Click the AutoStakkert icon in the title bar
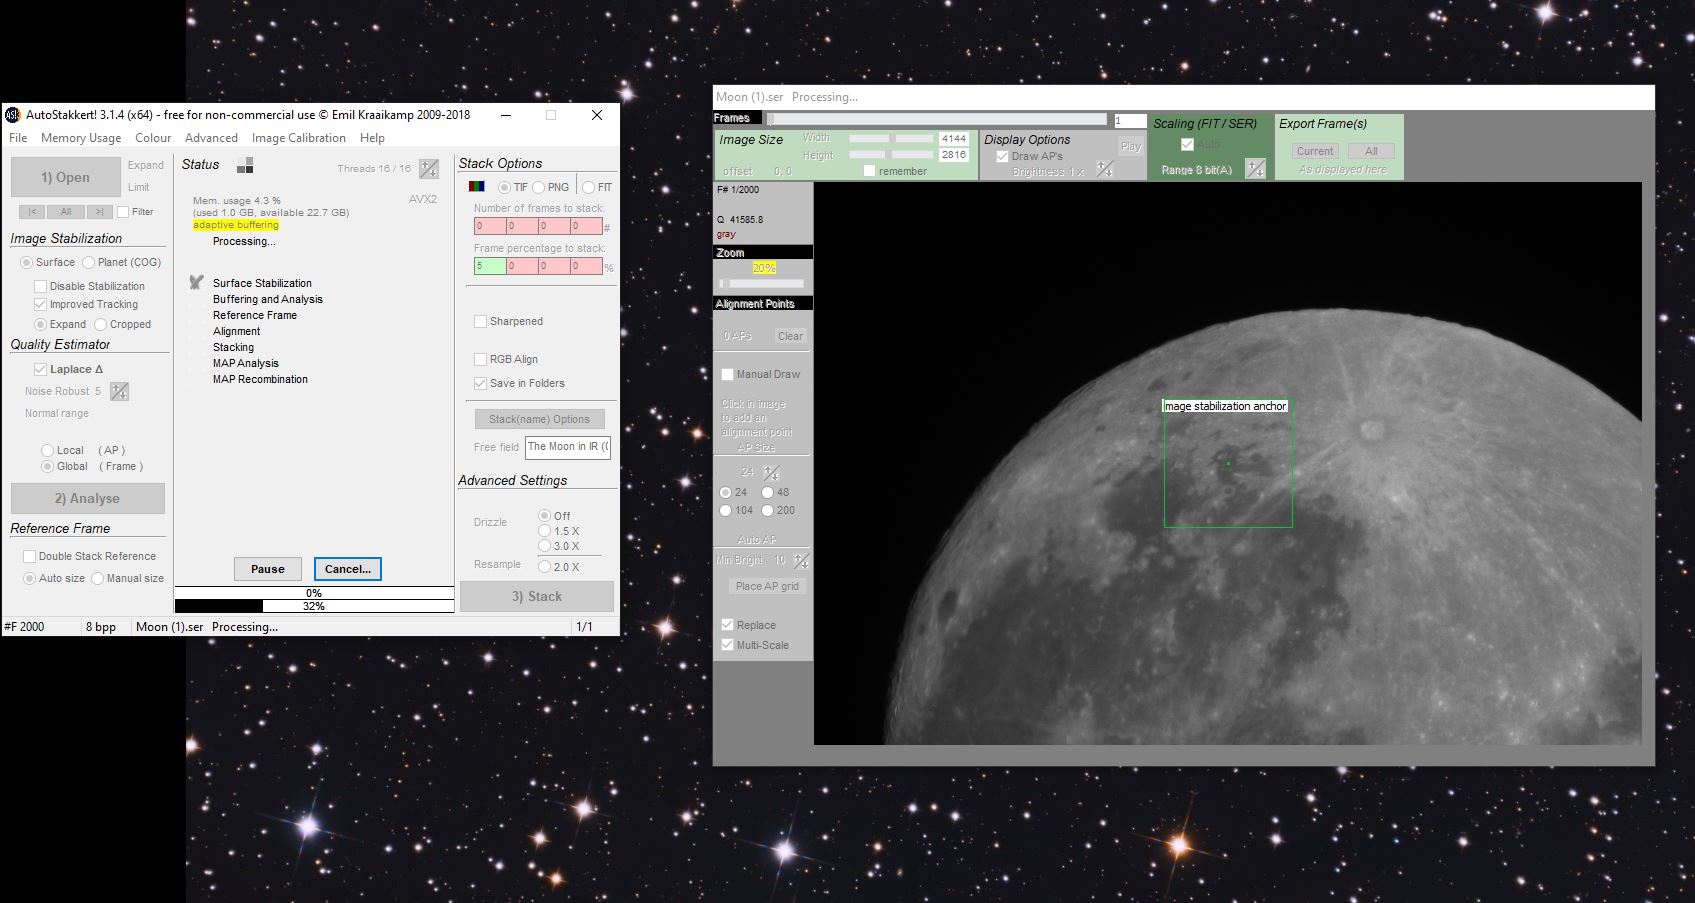Image resolution: width=1695 pixels, height=903 pixels. tap(12, 115)
